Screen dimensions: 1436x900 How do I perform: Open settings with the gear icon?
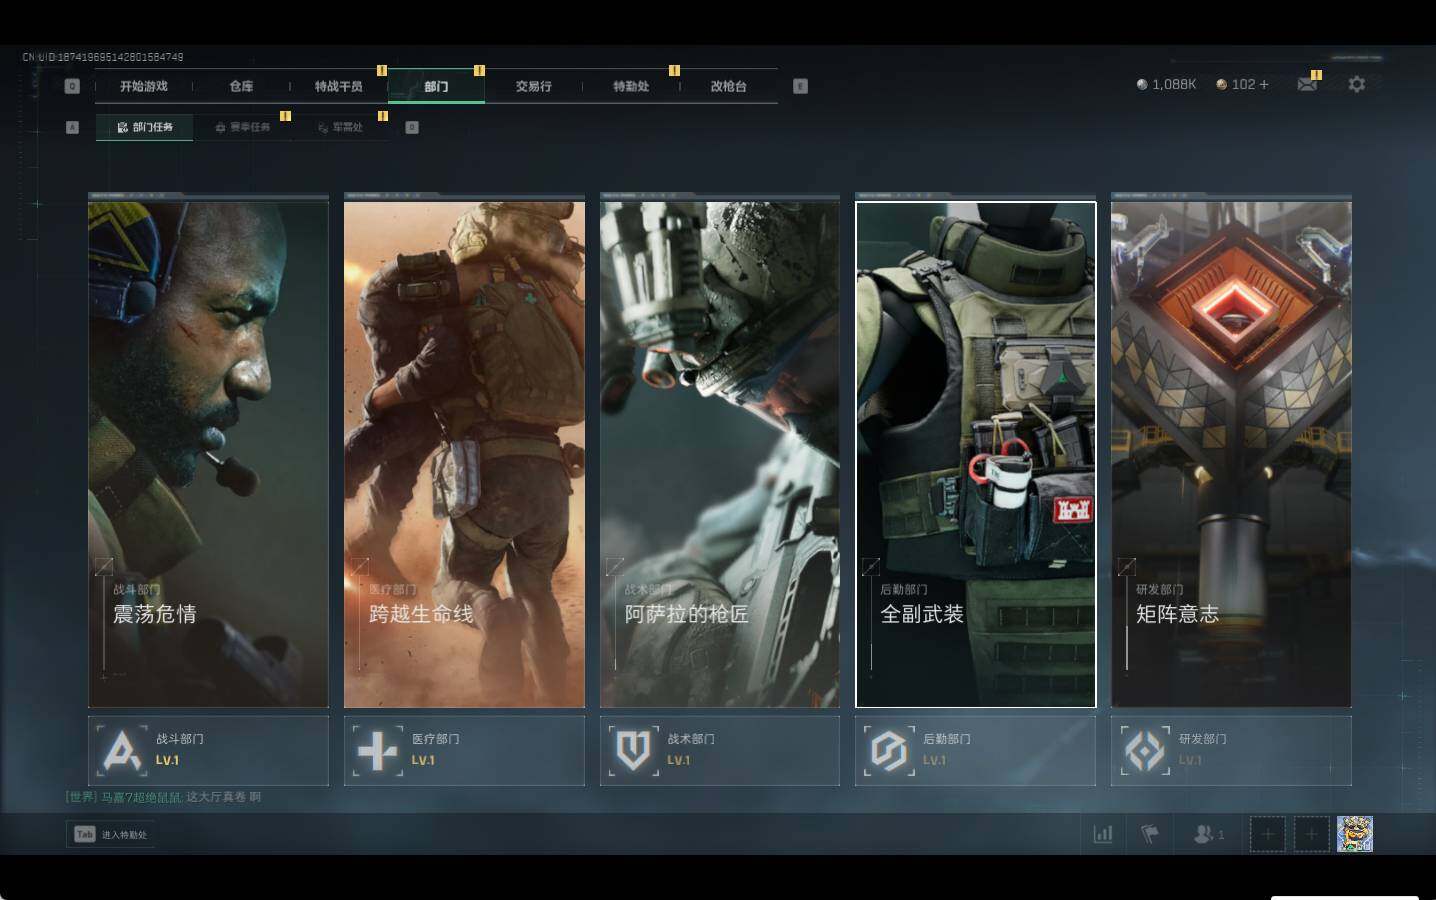click(x=1356, y=85)
